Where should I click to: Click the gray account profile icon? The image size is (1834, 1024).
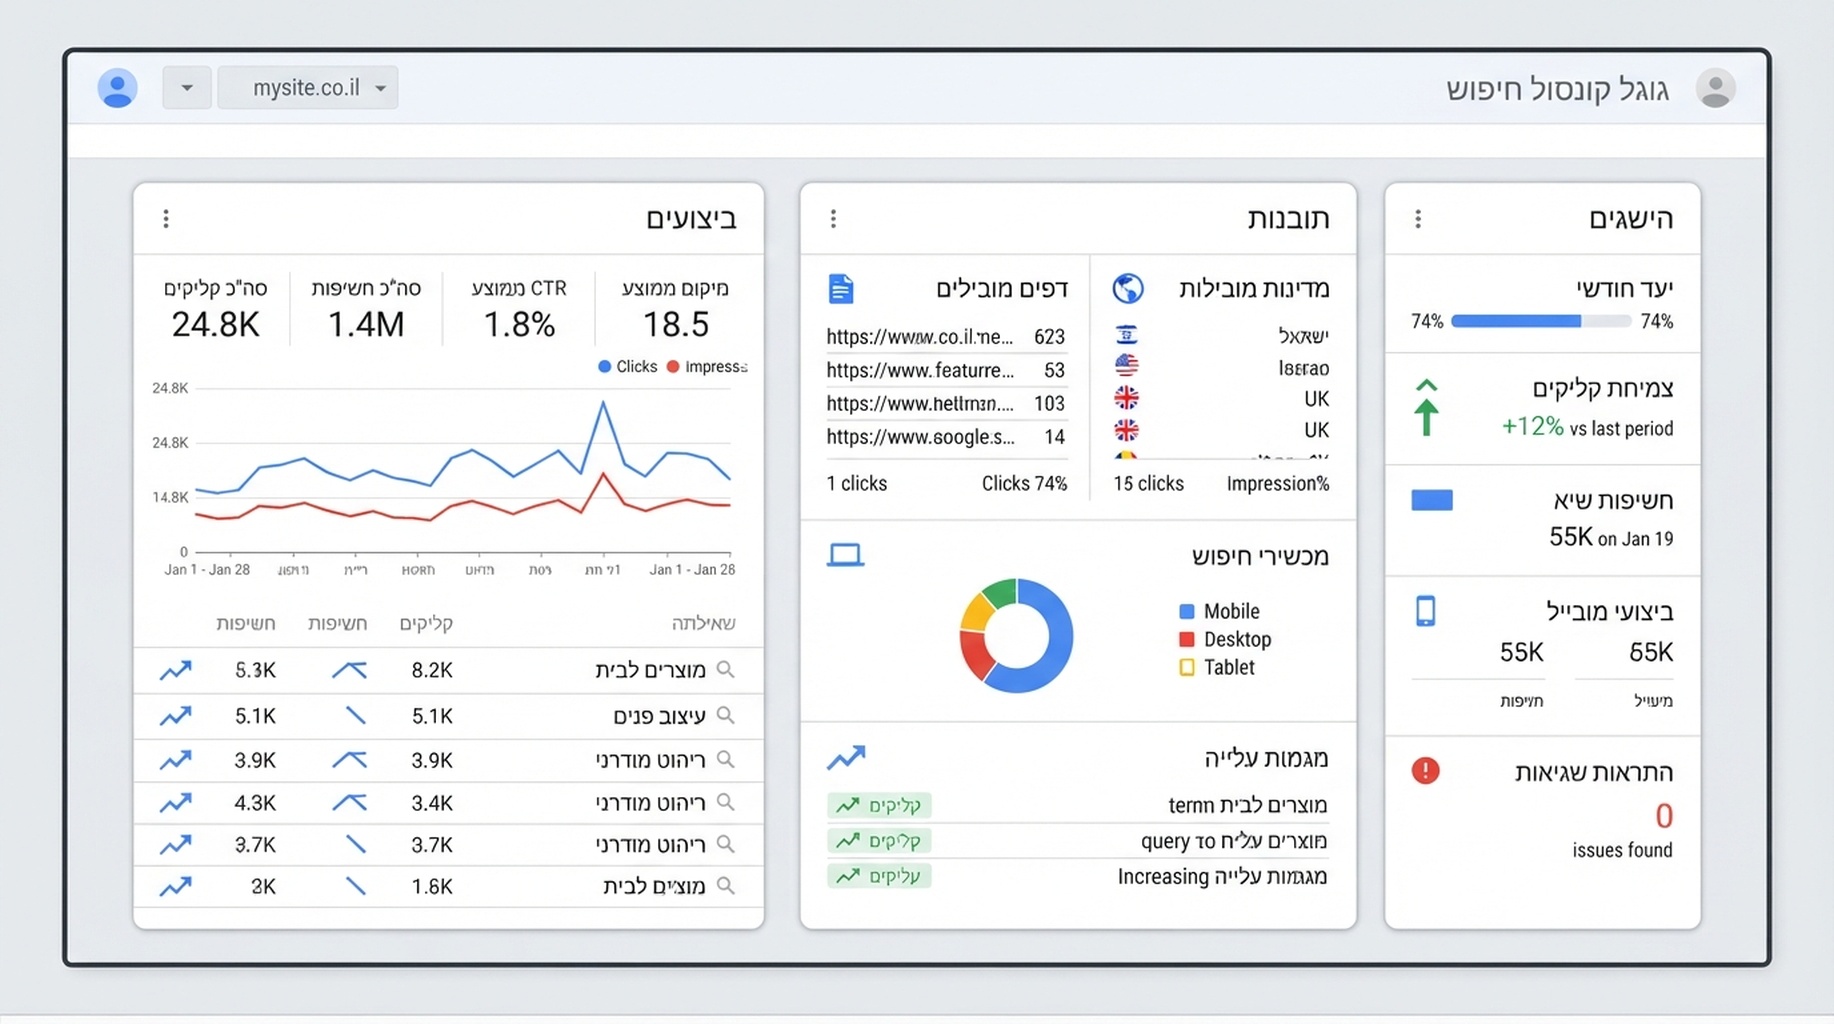tap(1715, 88)
